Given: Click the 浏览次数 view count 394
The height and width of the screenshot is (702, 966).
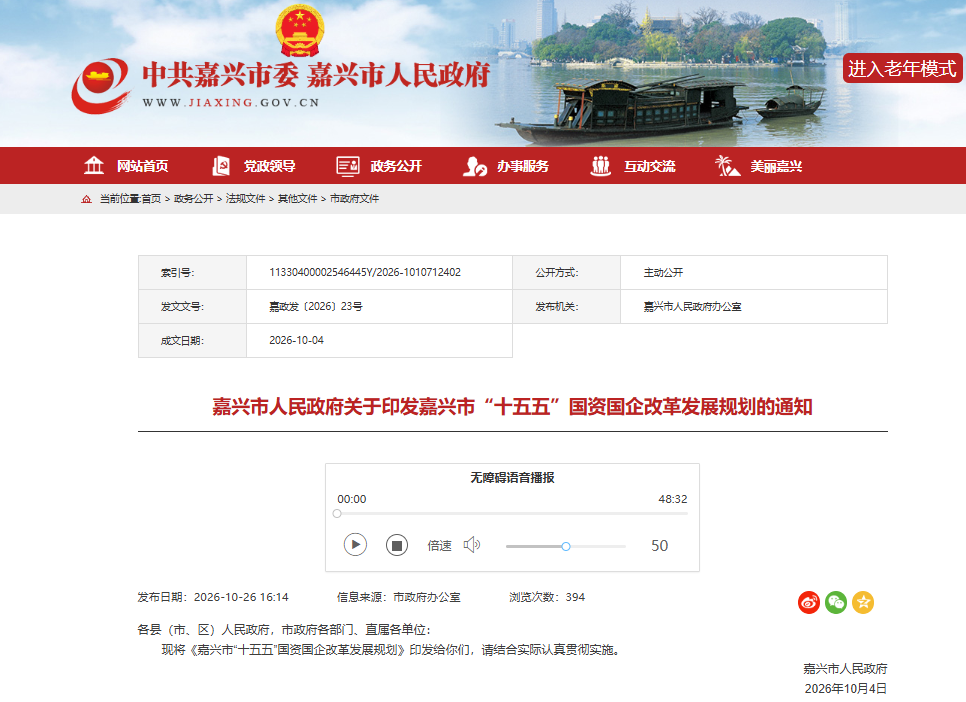Looking at the screenshot, I should click(x=575, y=597).
